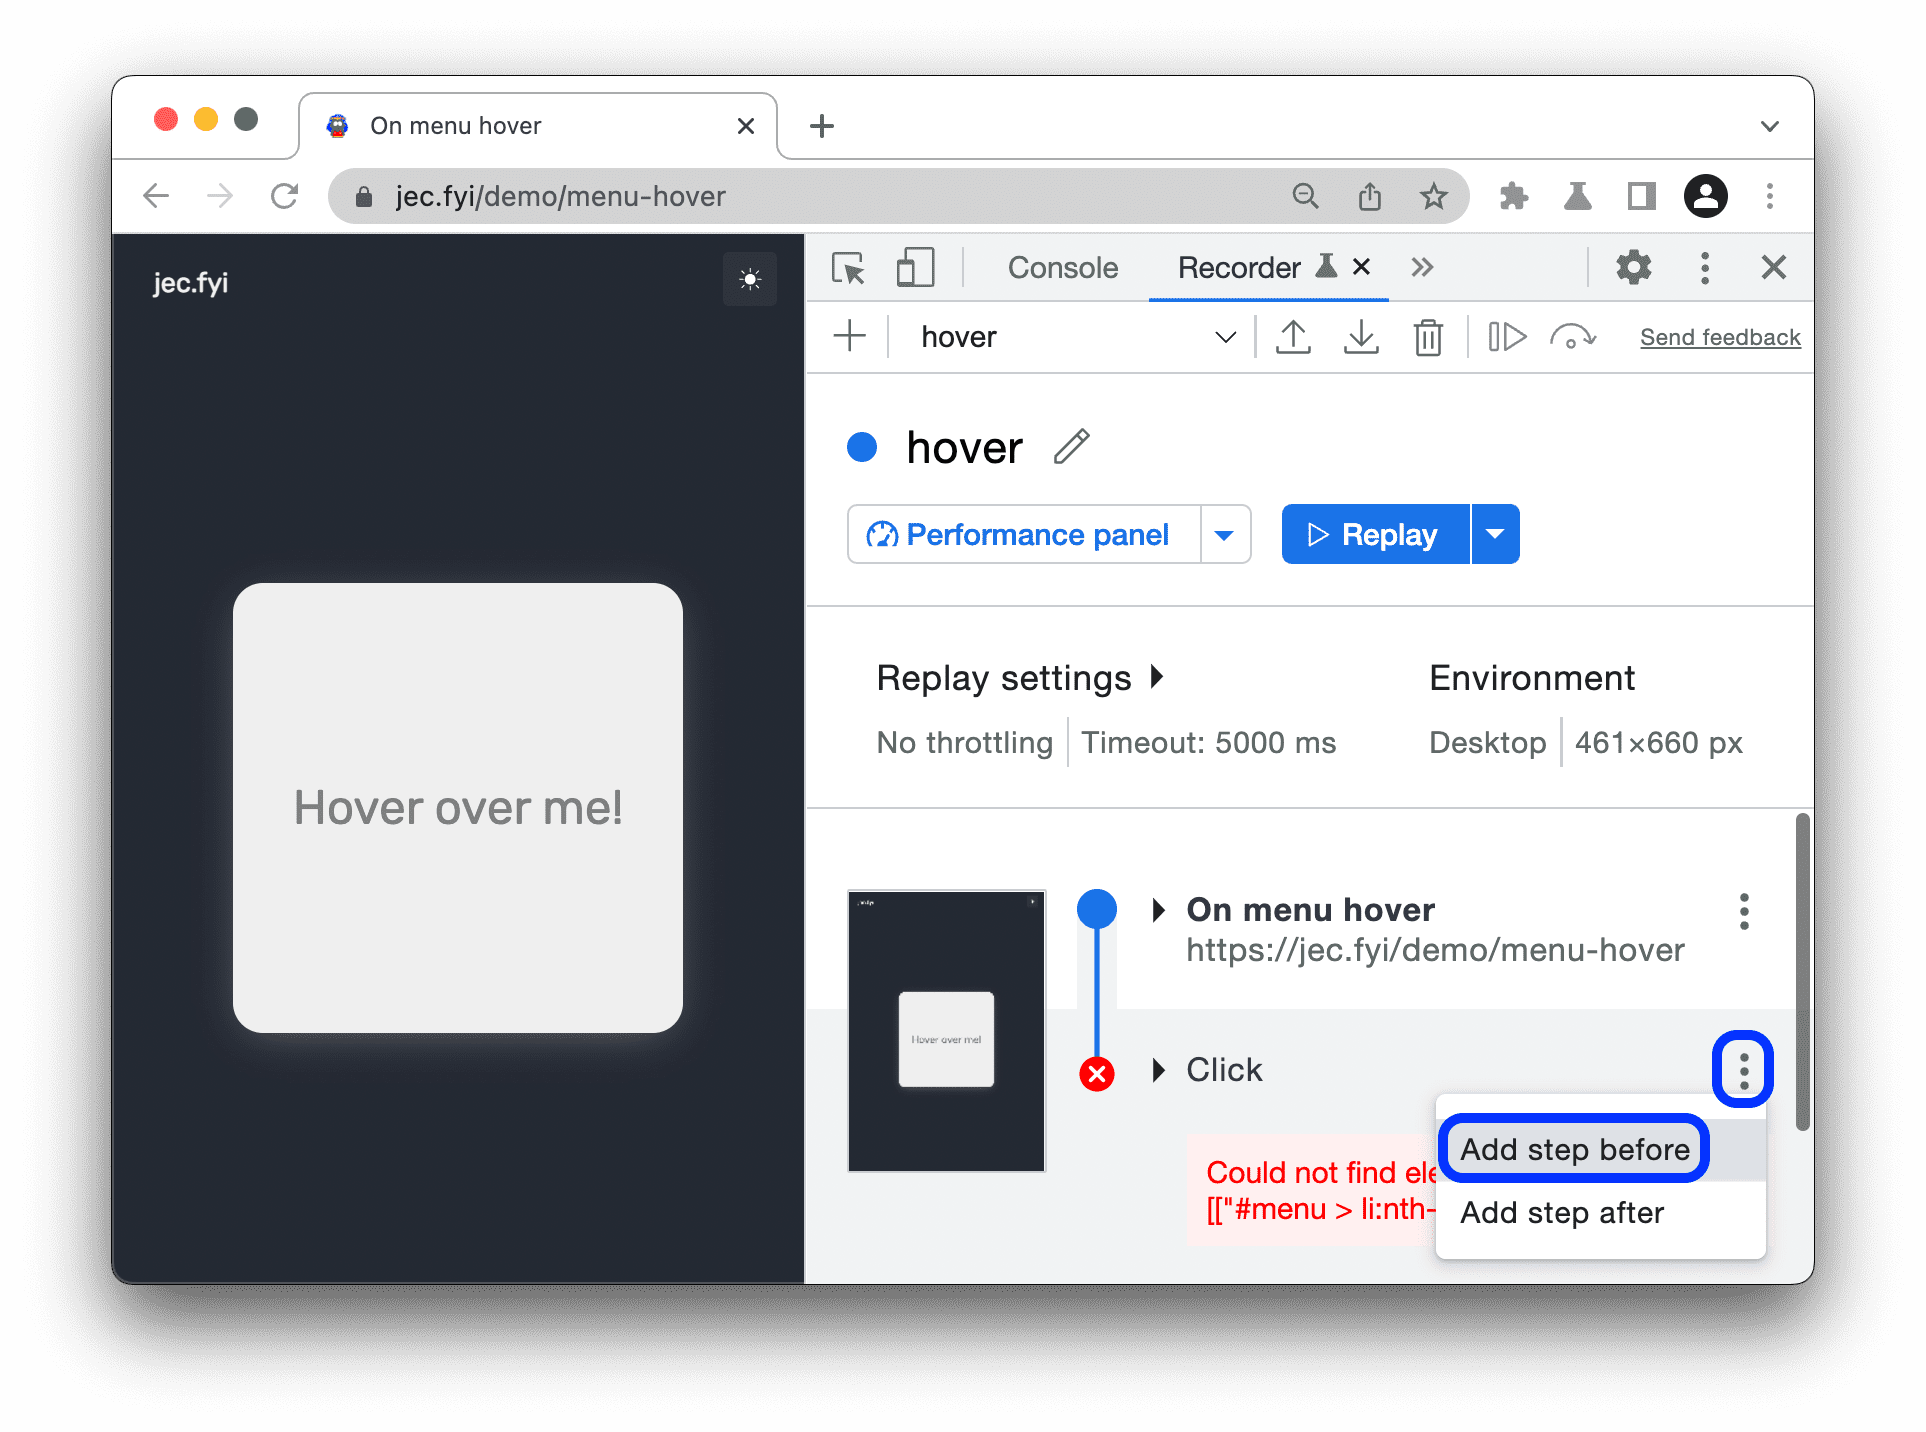The height and width of the screenshot is (1432, 1926).
Task: Click the upload/export recording icon
Action: (x=1292, y=337)
